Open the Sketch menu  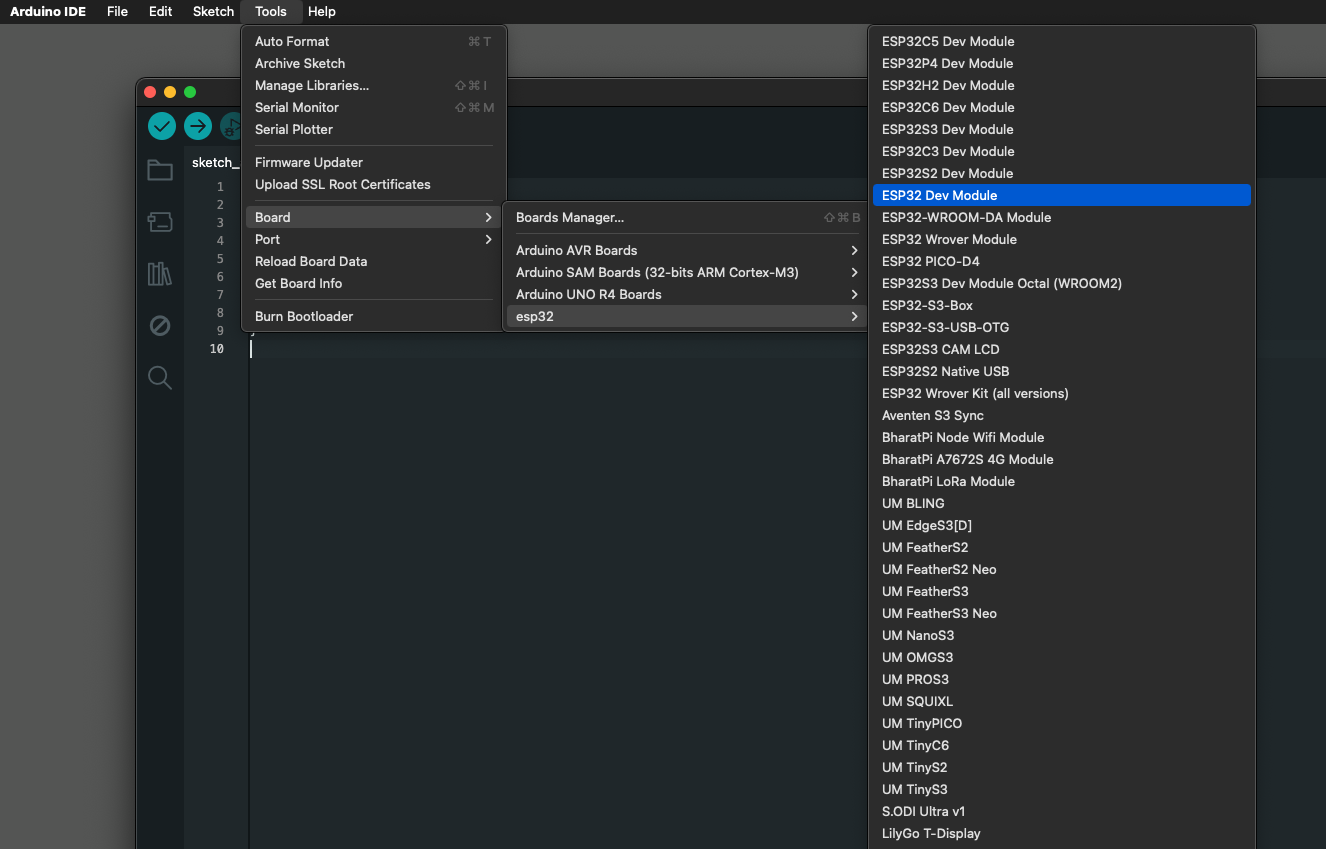213,12
